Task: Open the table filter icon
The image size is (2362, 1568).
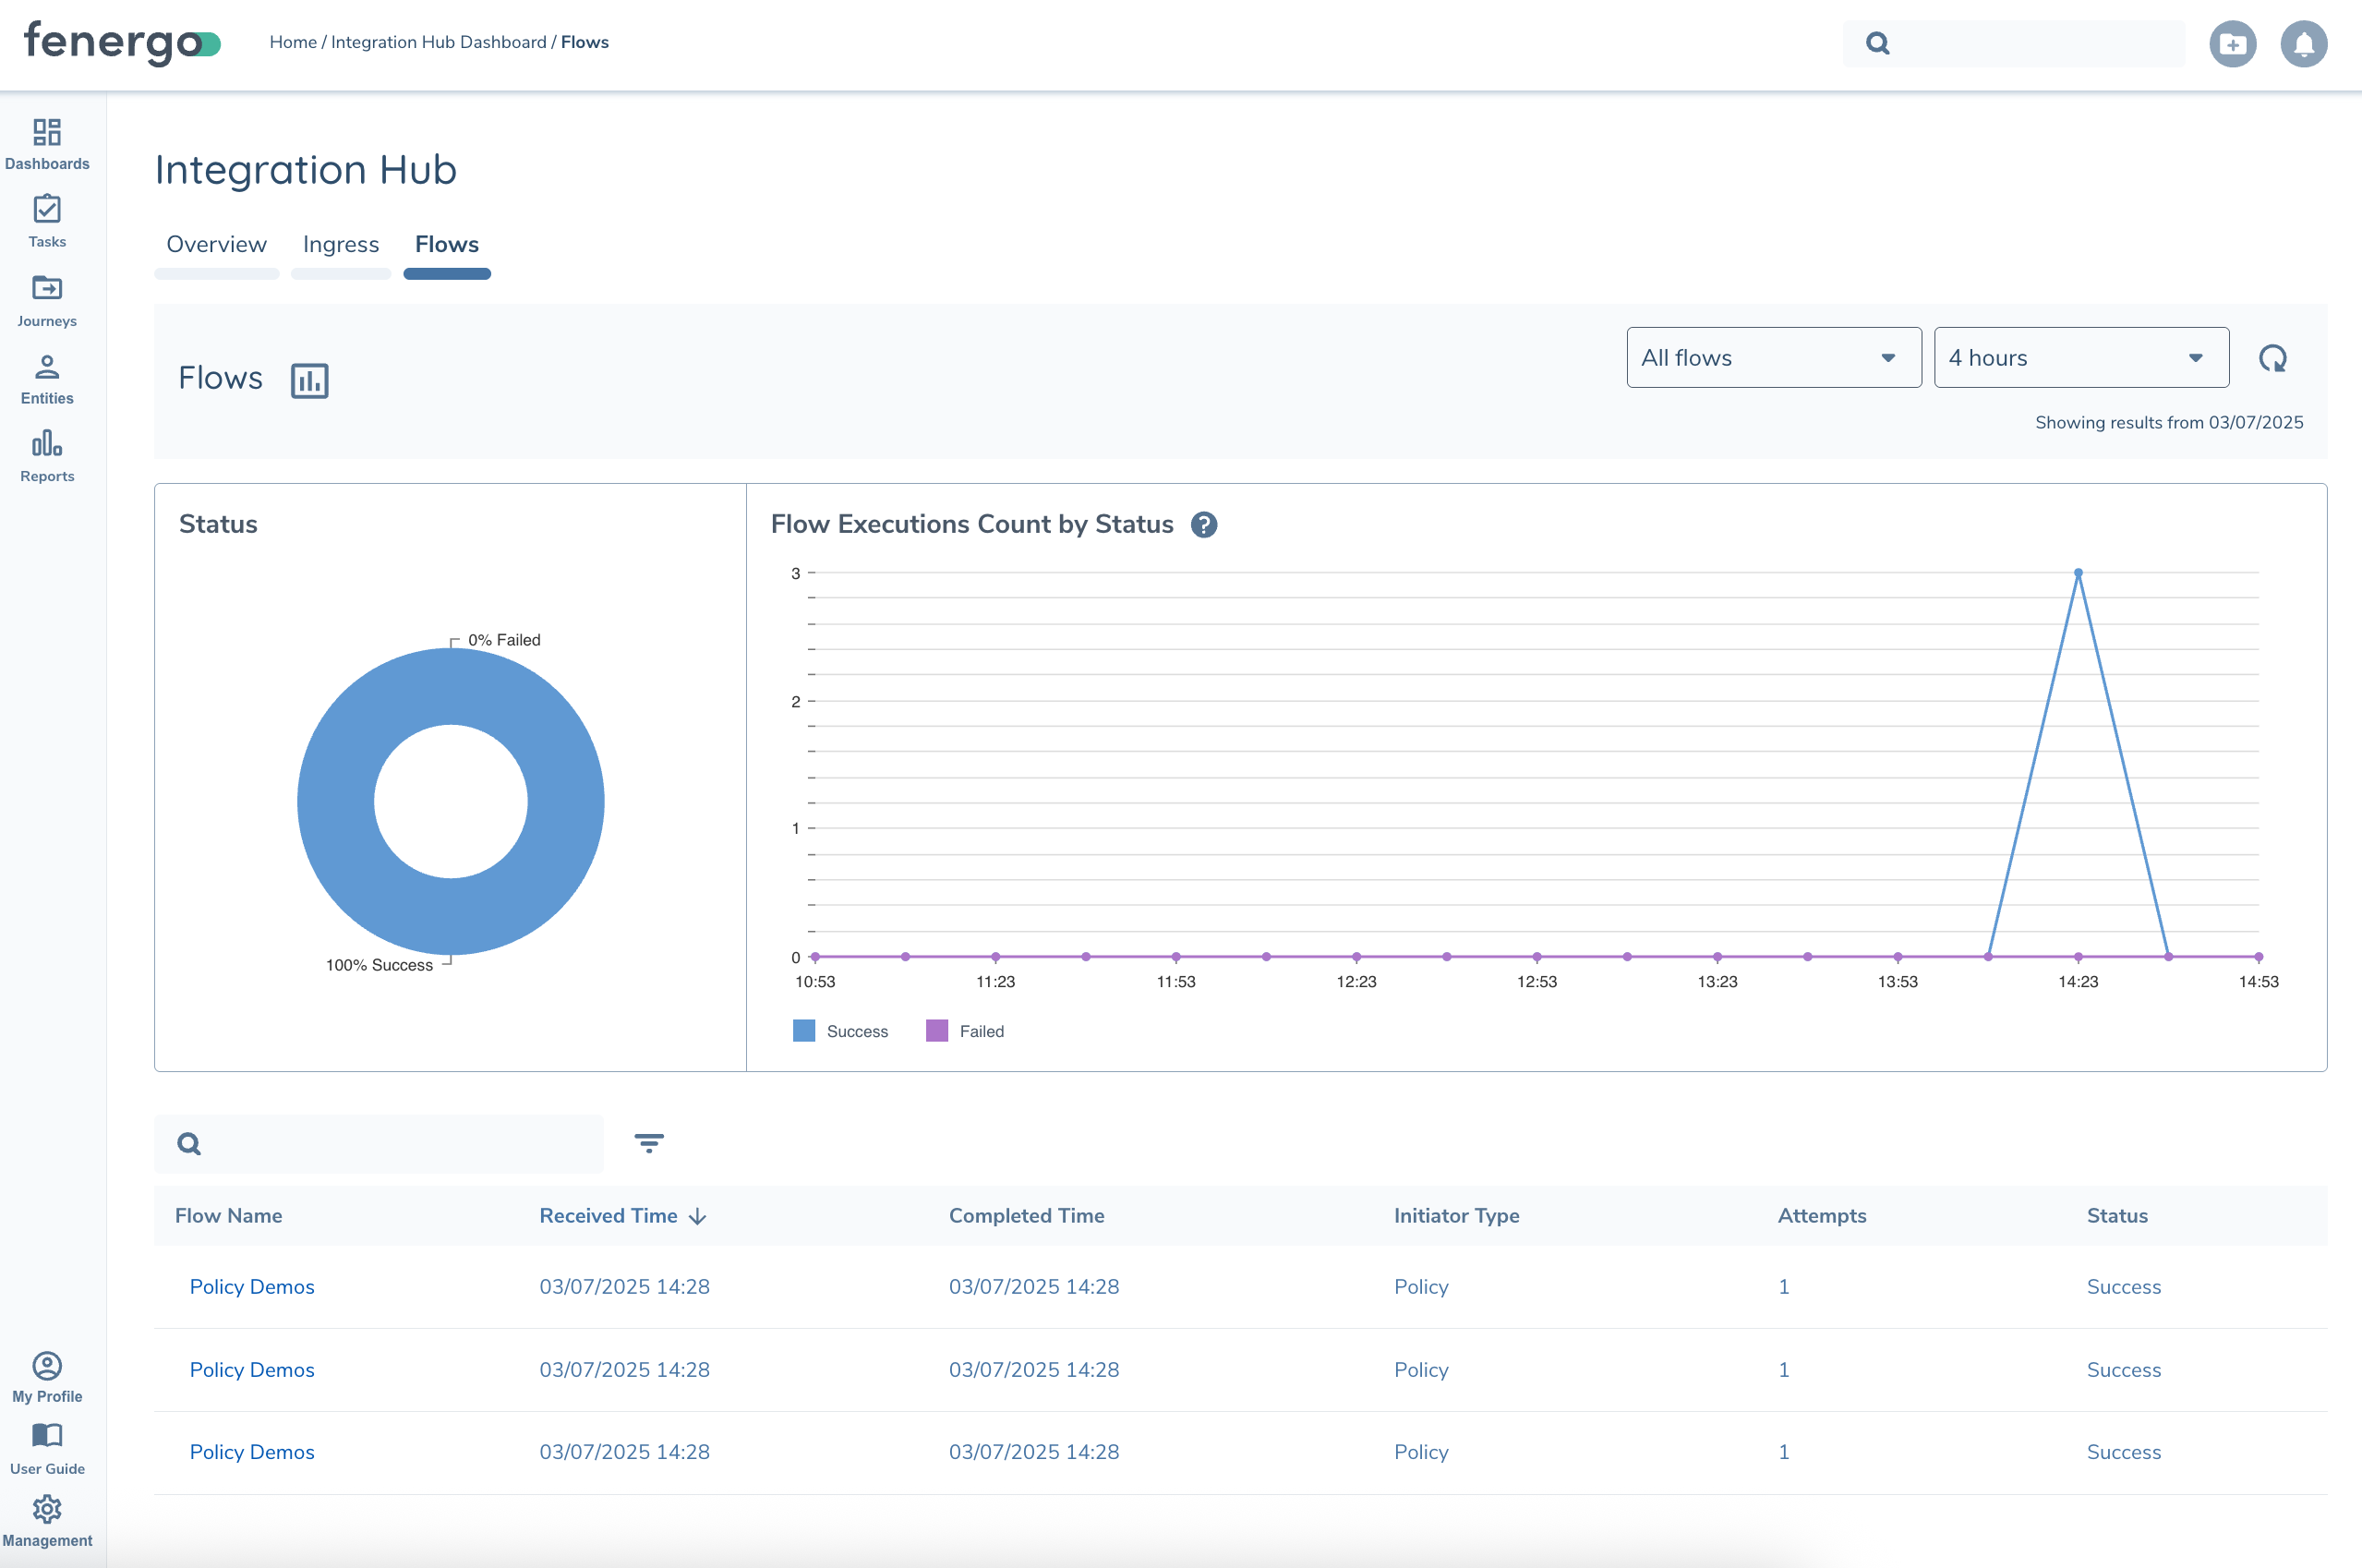Action: pyautogui.click(x=649, y=1142)
